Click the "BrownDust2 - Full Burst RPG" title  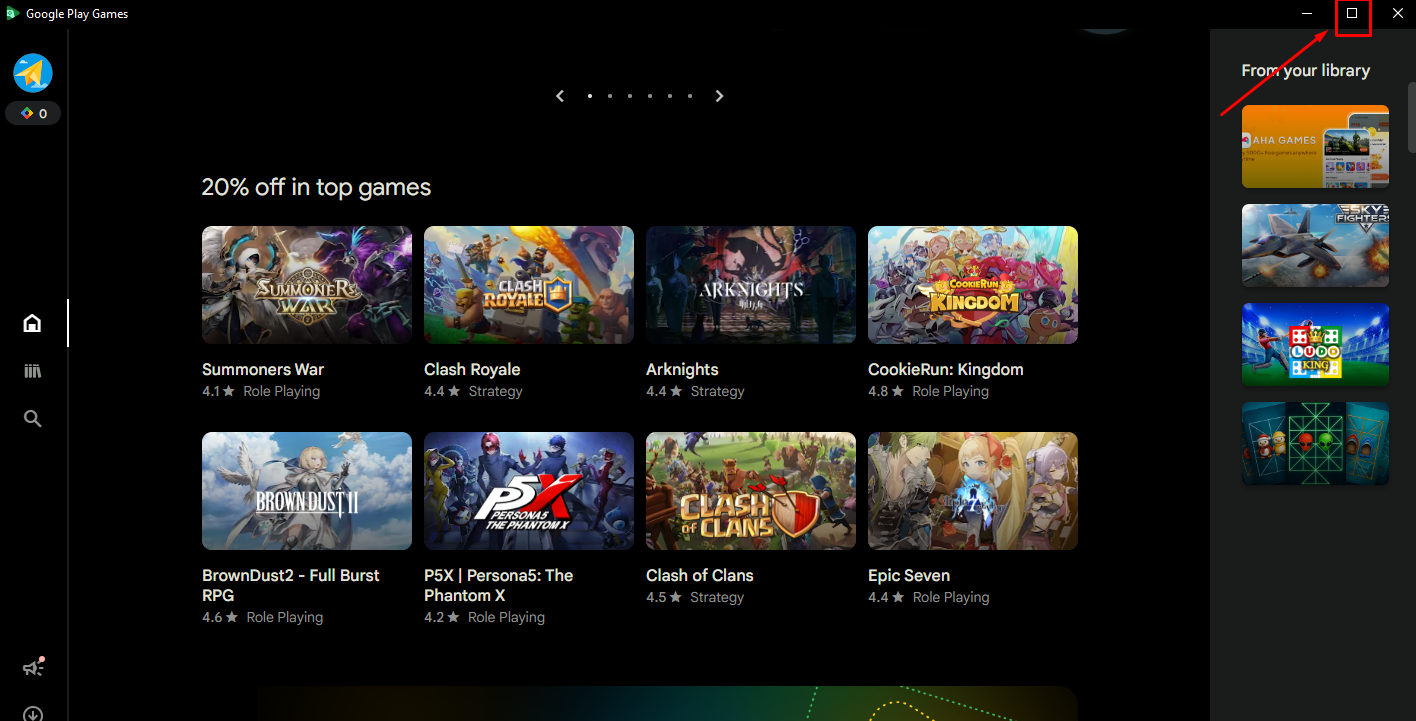[291, 585]
